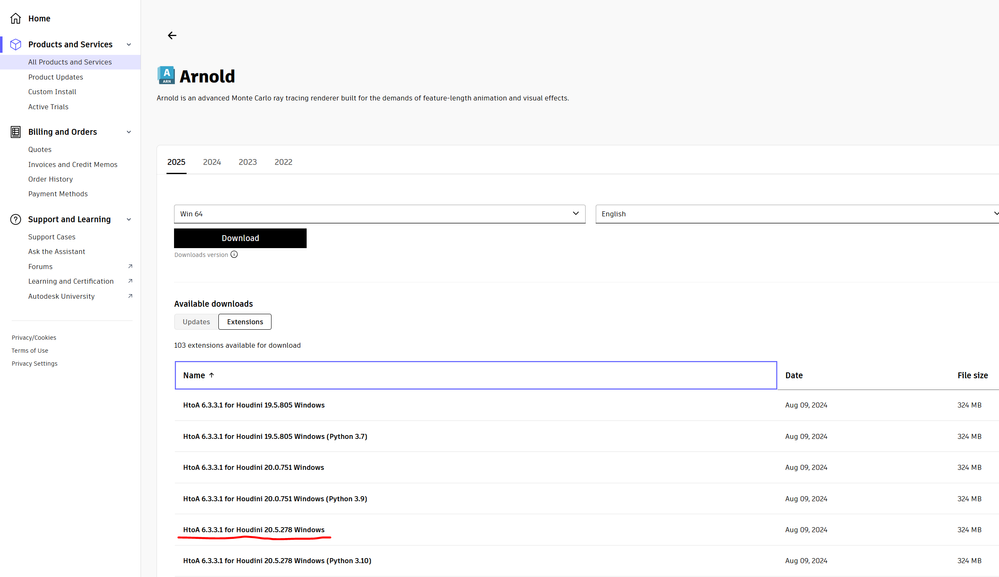Open Privacy/Cookies footer link
Screen dimensions: 999x577
point(34,338)
